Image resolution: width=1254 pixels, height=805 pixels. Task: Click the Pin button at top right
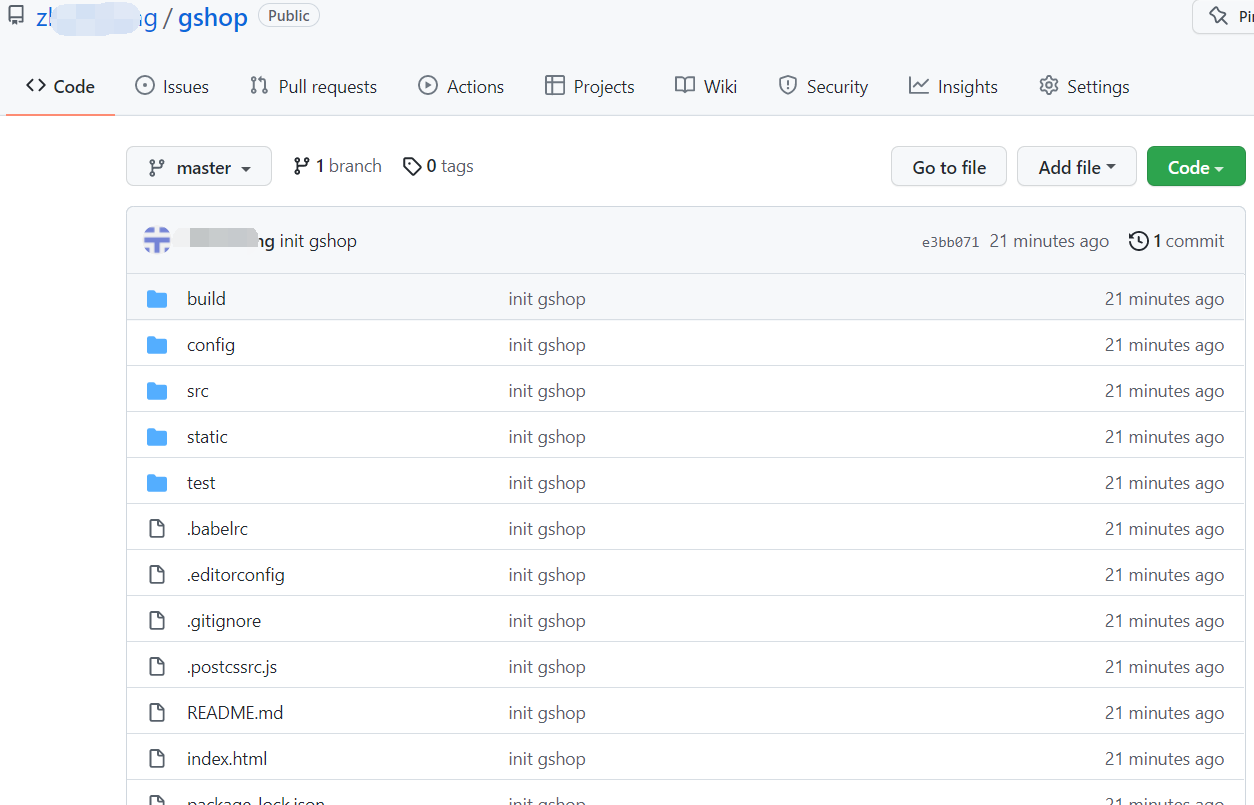1224,16
